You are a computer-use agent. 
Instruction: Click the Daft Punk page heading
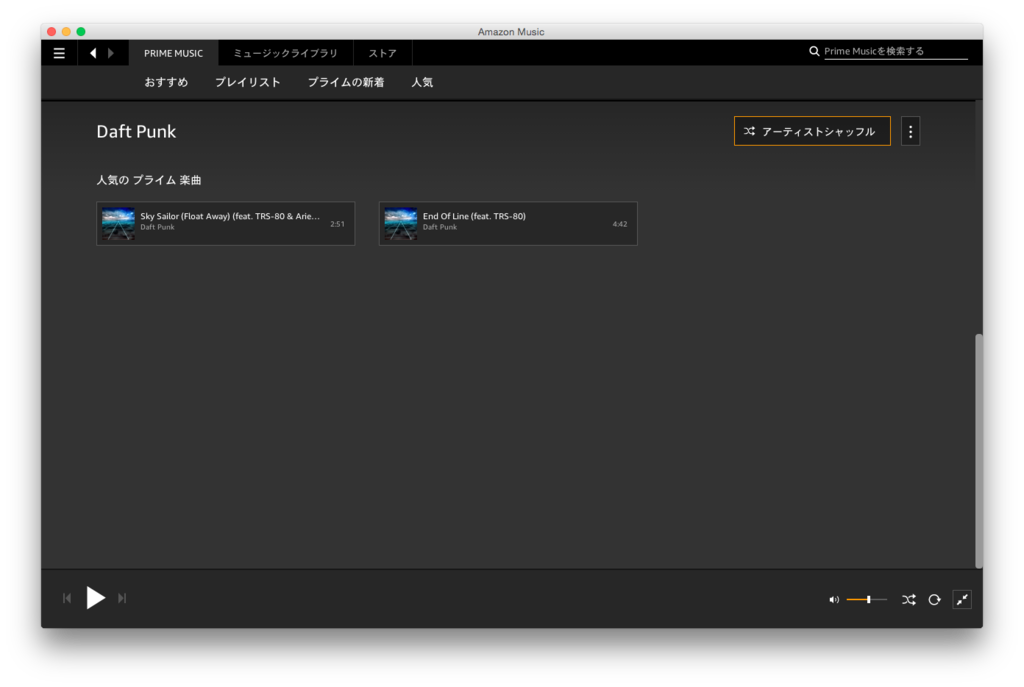pos(136,131)
